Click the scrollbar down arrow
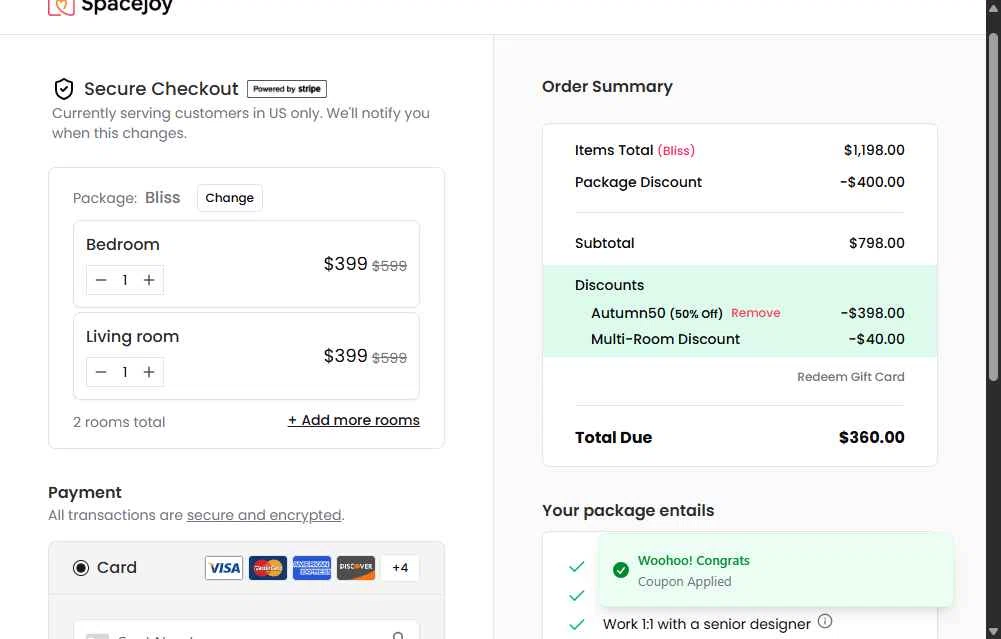This screenshot has height=639, width=1001. (x=993, y=632)
